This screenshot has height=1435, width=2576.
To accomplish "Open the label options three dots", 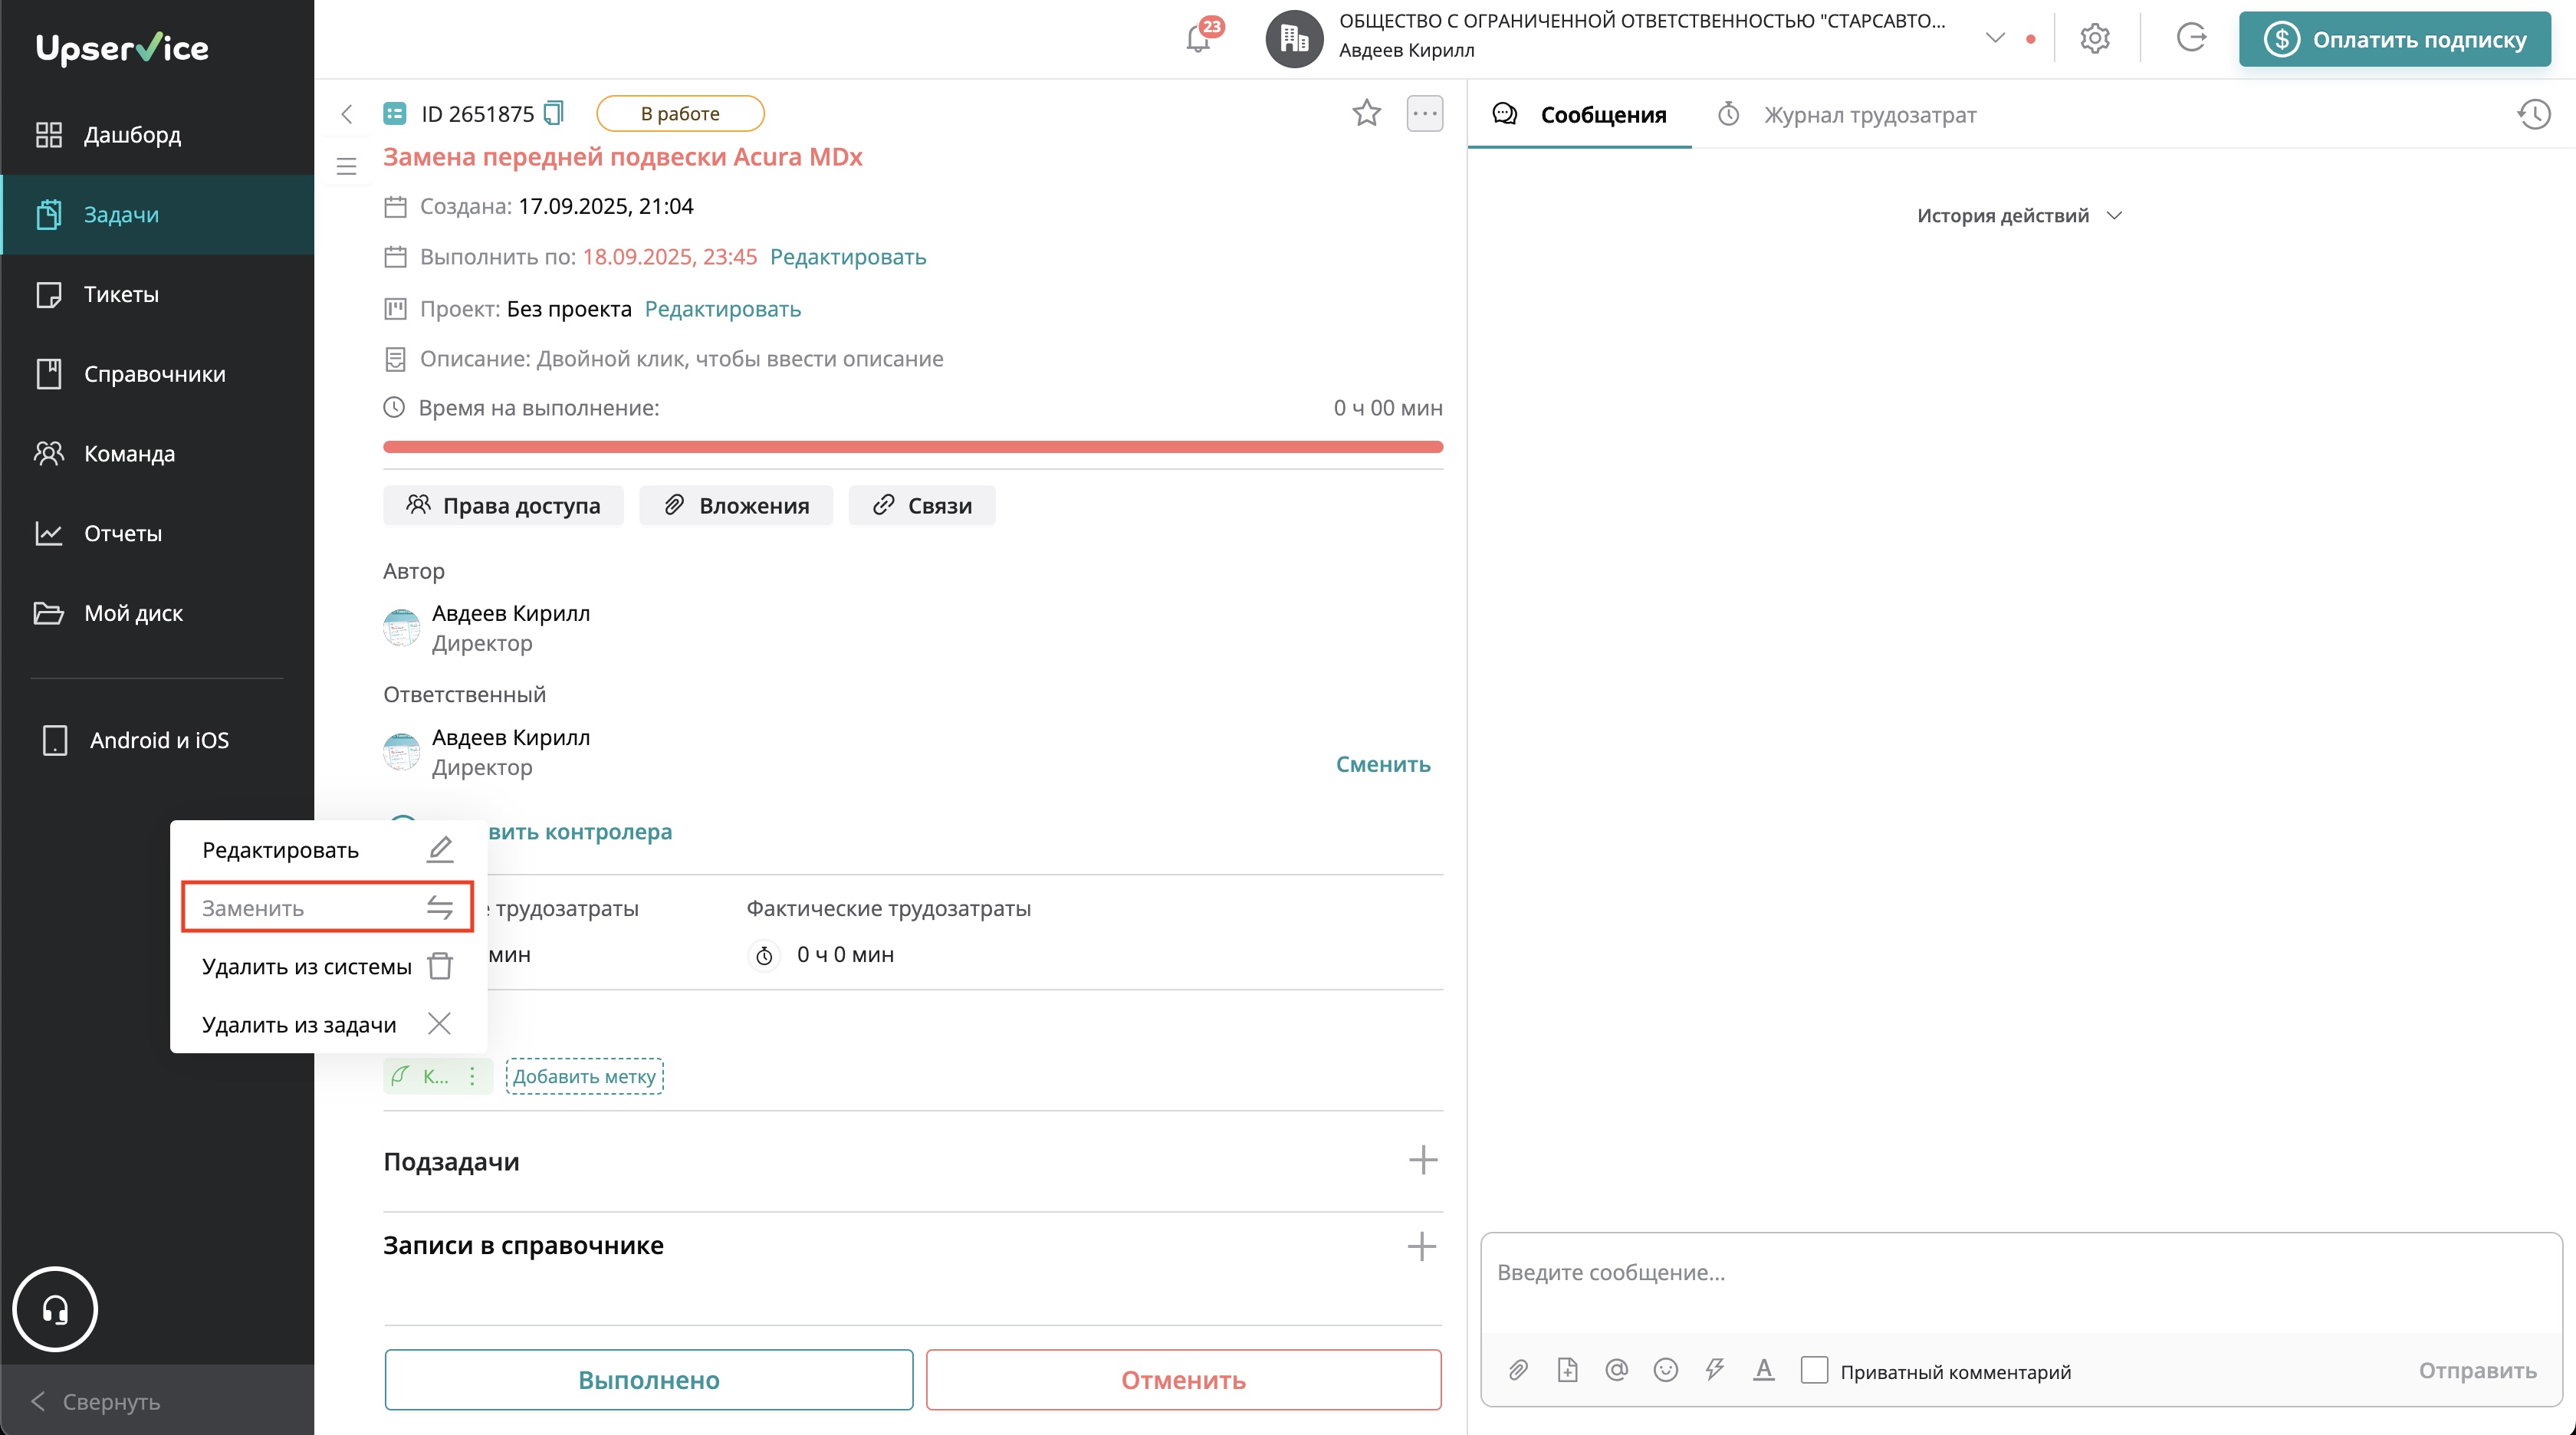I will [x=472, y=1076].
